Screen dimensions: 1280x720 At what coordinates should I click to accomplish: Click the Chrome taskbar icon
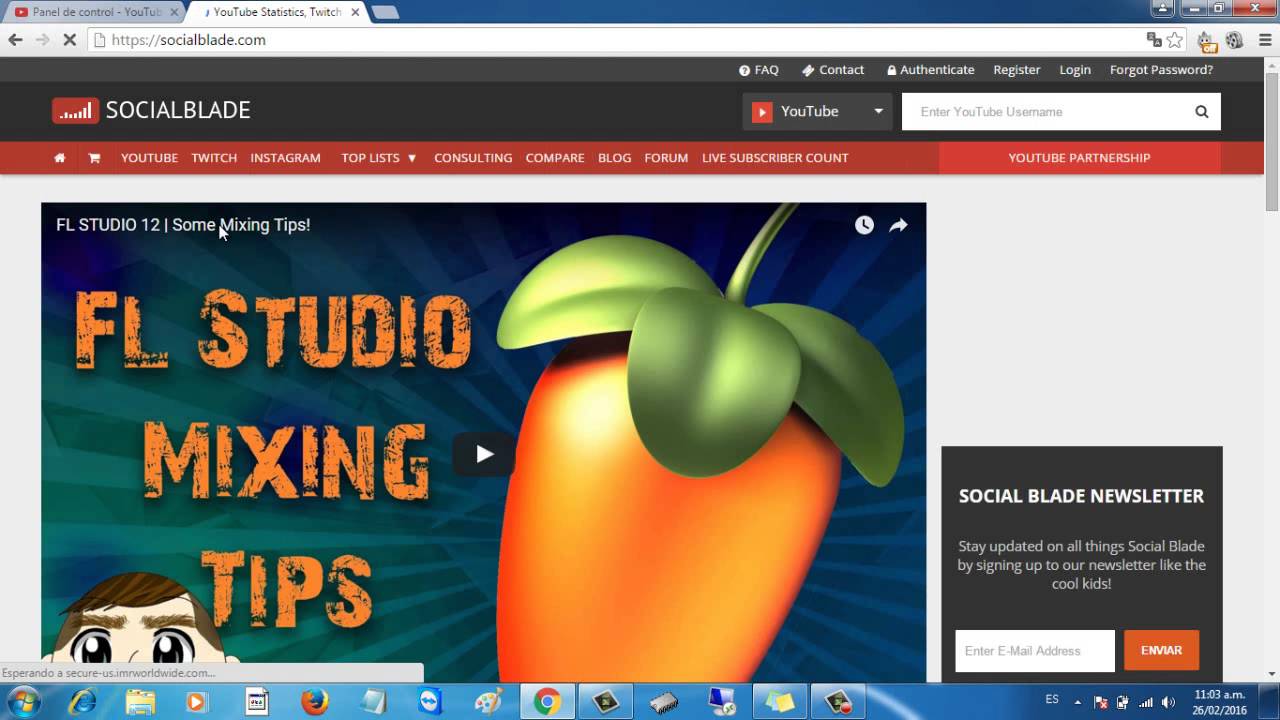click(547, 702)
